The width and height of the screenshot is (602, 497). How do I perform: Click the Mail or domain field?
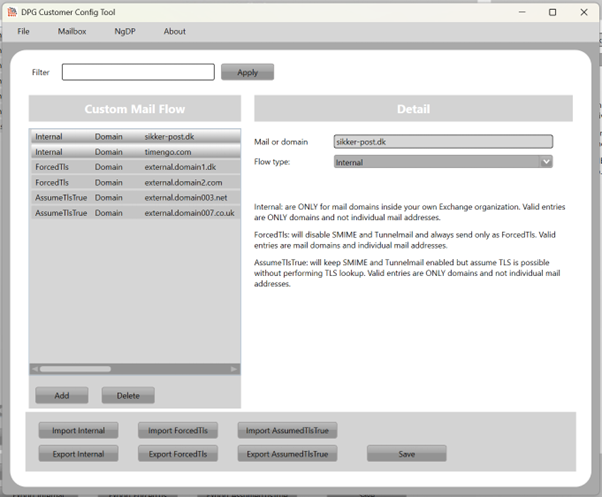point(442,142)
